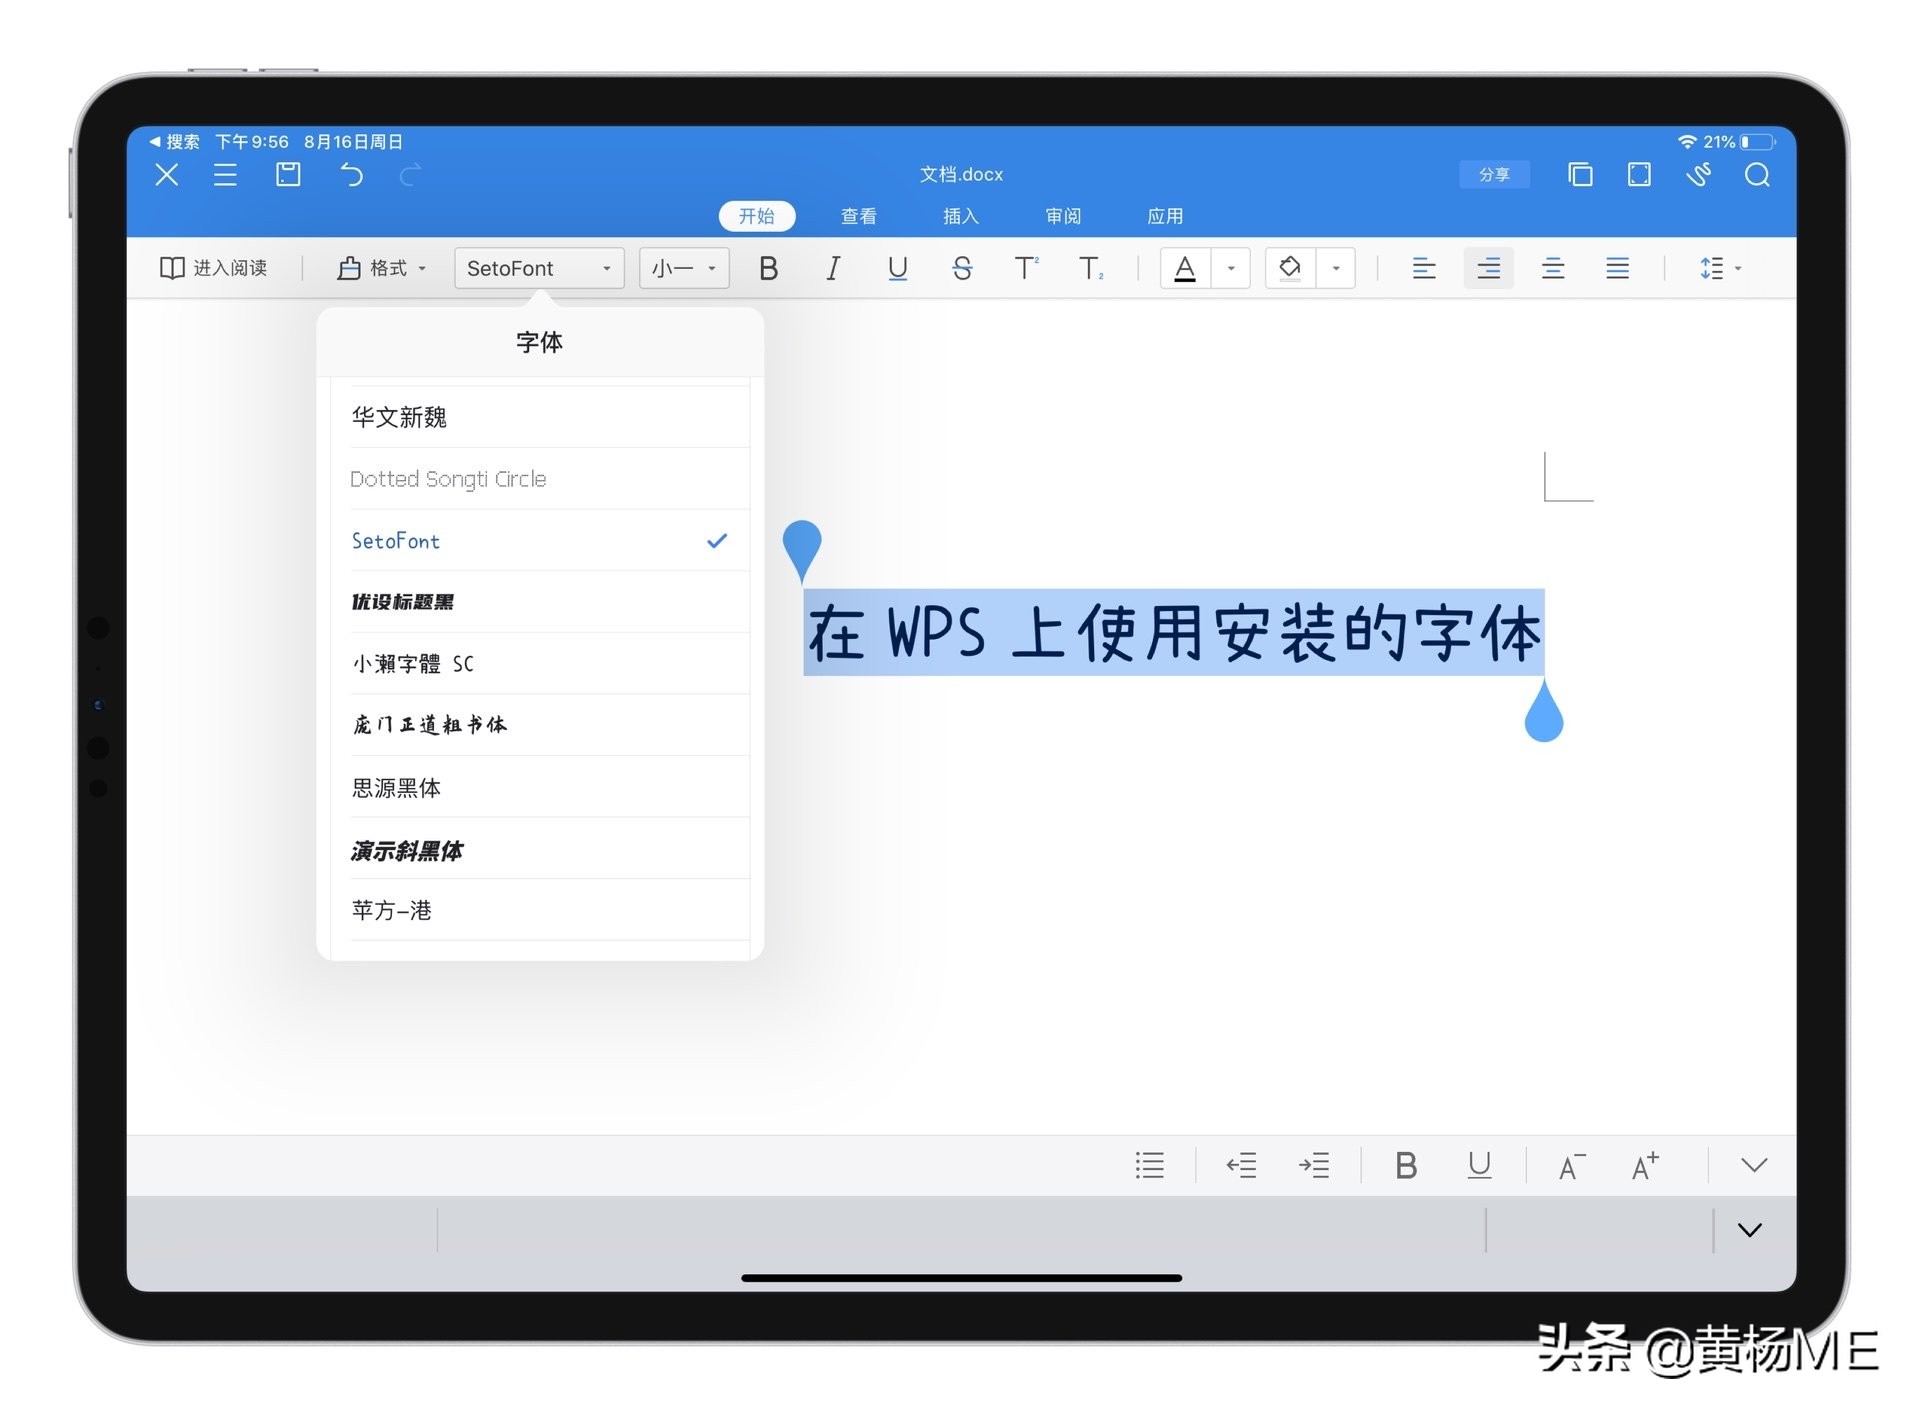
Task: Click the bullet list icon in bottom bar
Action: click(1149, 1165)
